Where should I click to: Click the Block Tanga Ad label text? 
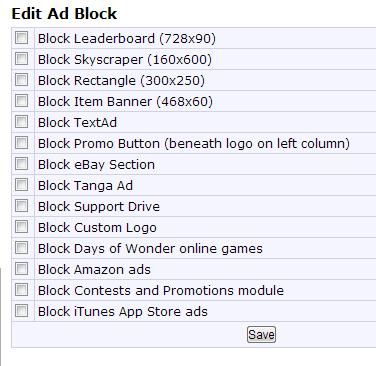tap(85, 185)
